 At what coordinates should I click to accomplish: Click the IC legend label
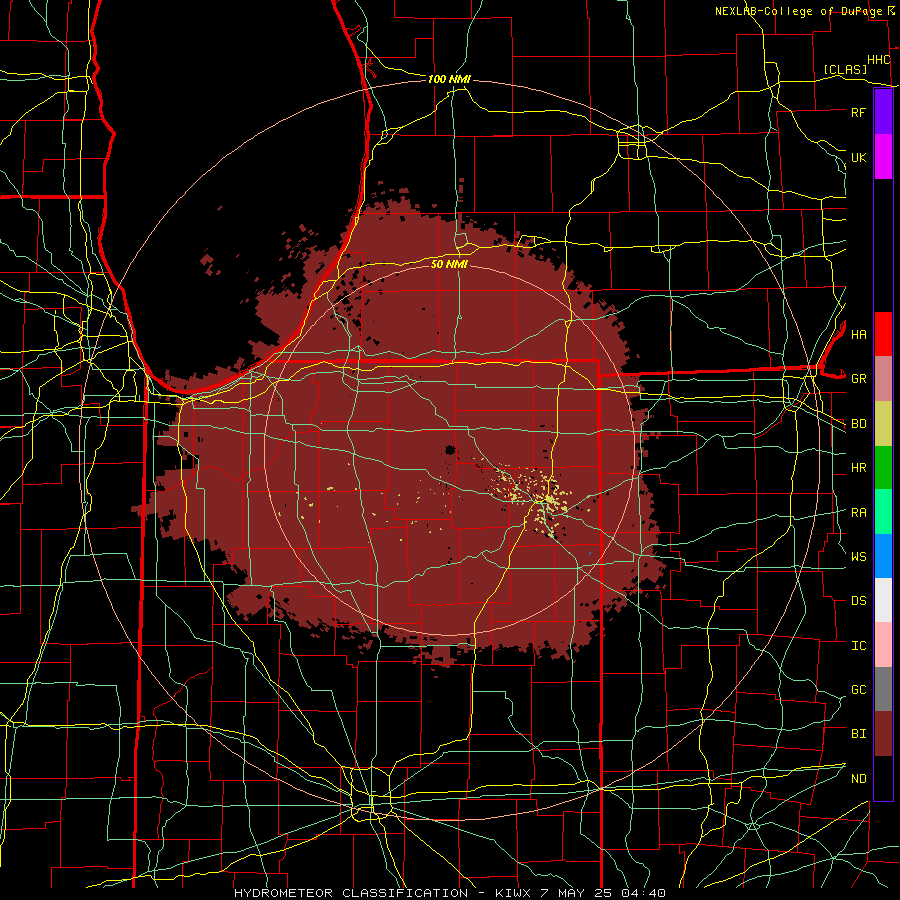pos(858,645)
